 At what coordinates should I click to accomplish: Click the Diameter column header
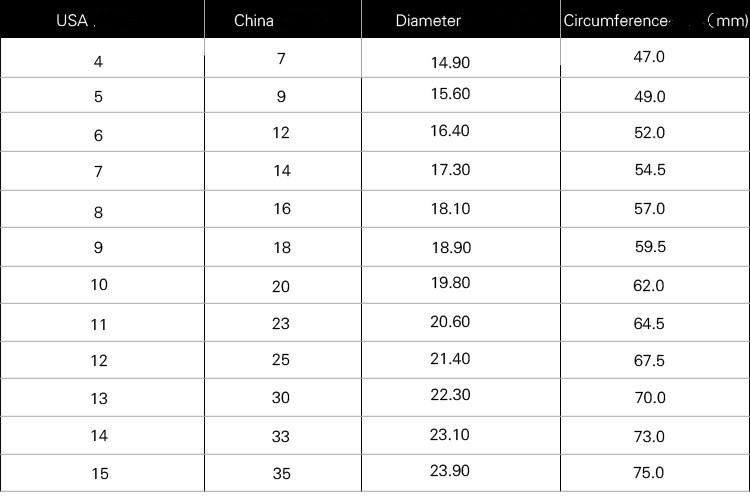click(x=428, y=21)
